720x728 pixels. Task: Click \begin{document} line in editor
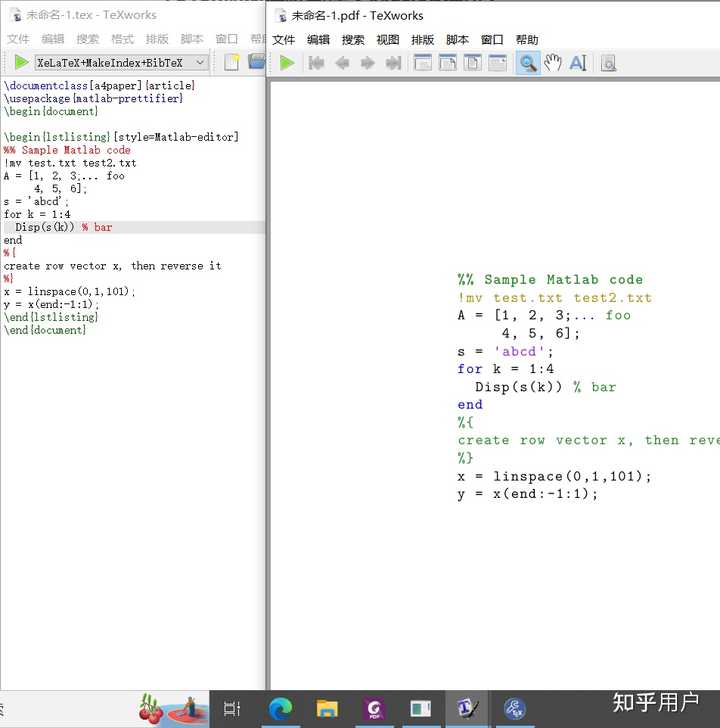point(51,111)
